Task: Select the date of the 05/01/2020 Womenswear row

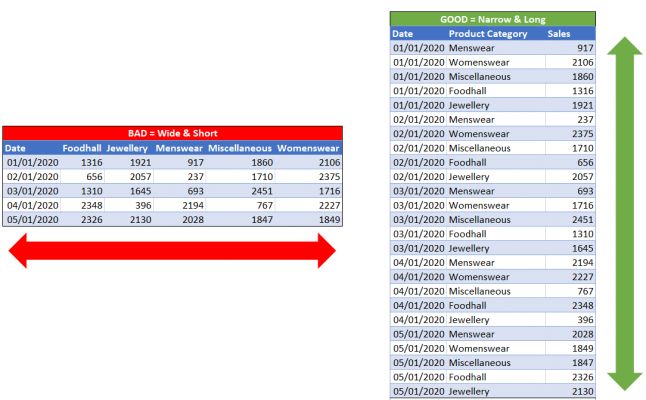Action: pos(419,349)
